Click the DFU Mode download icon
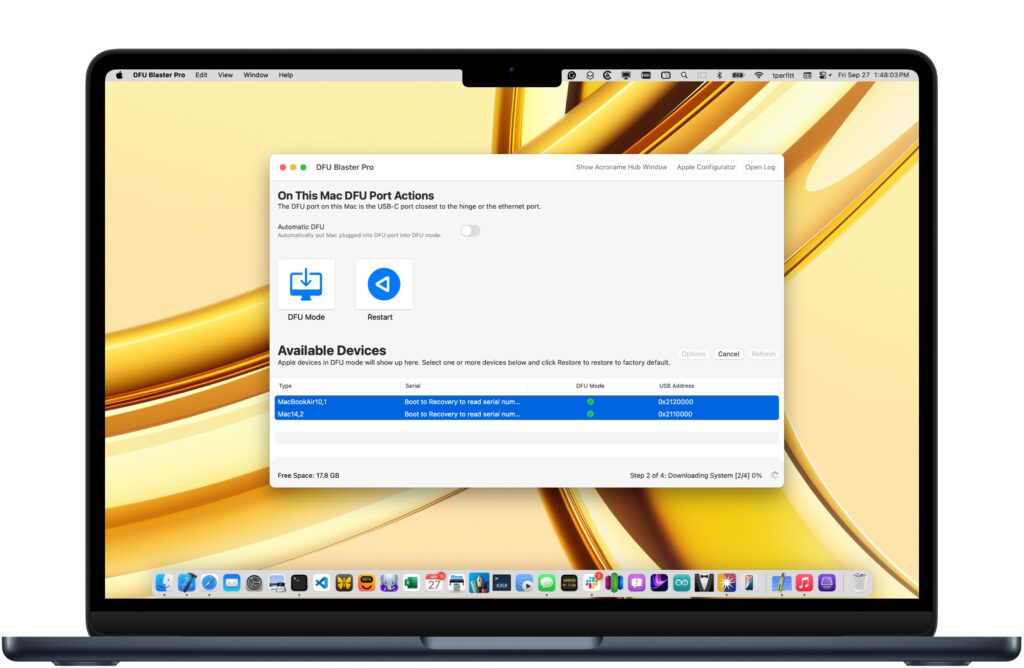1024x668 pixels. click(306, 284)
